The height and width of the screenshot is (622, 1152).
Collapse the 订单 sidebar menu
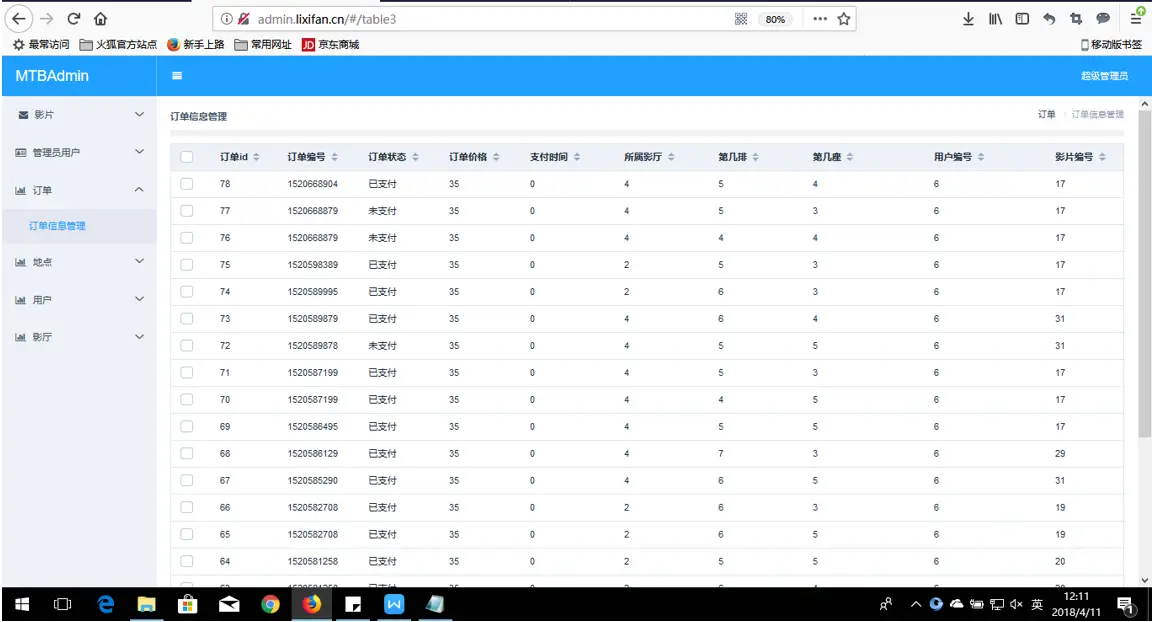79,190
